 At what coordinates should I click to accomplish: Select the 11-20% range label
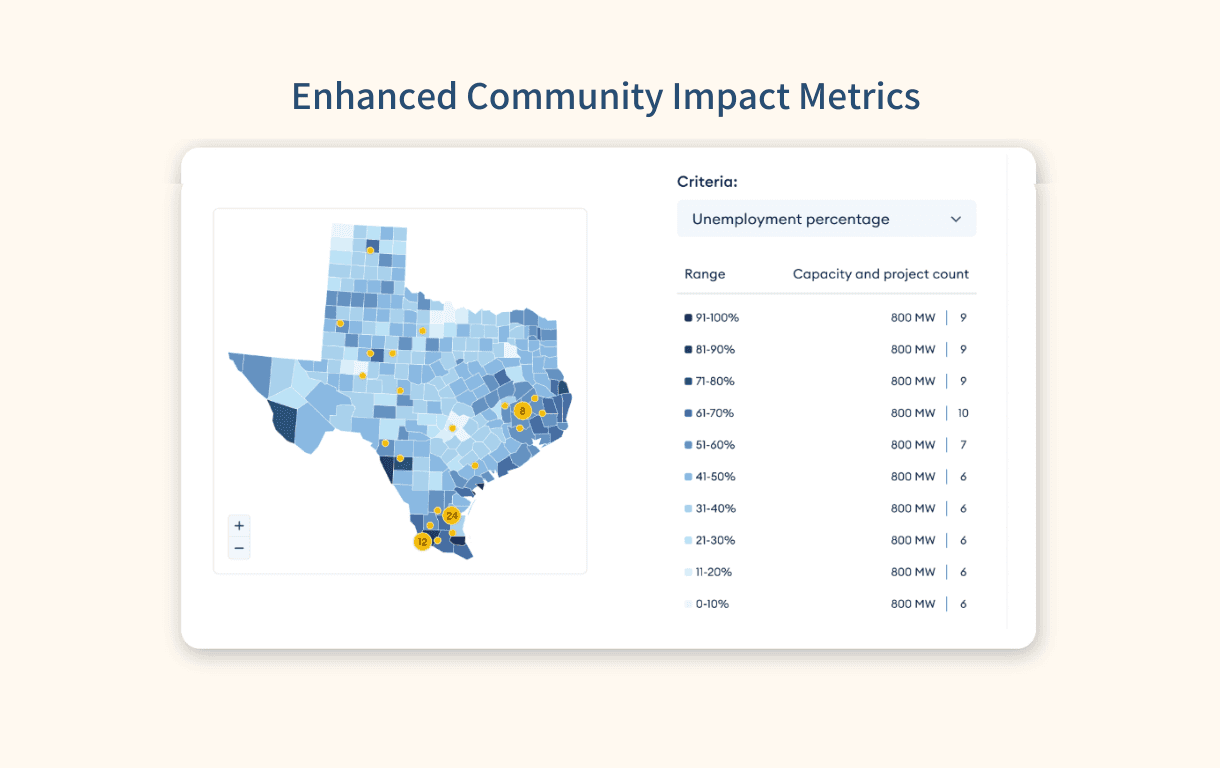[x=714, y=572]
